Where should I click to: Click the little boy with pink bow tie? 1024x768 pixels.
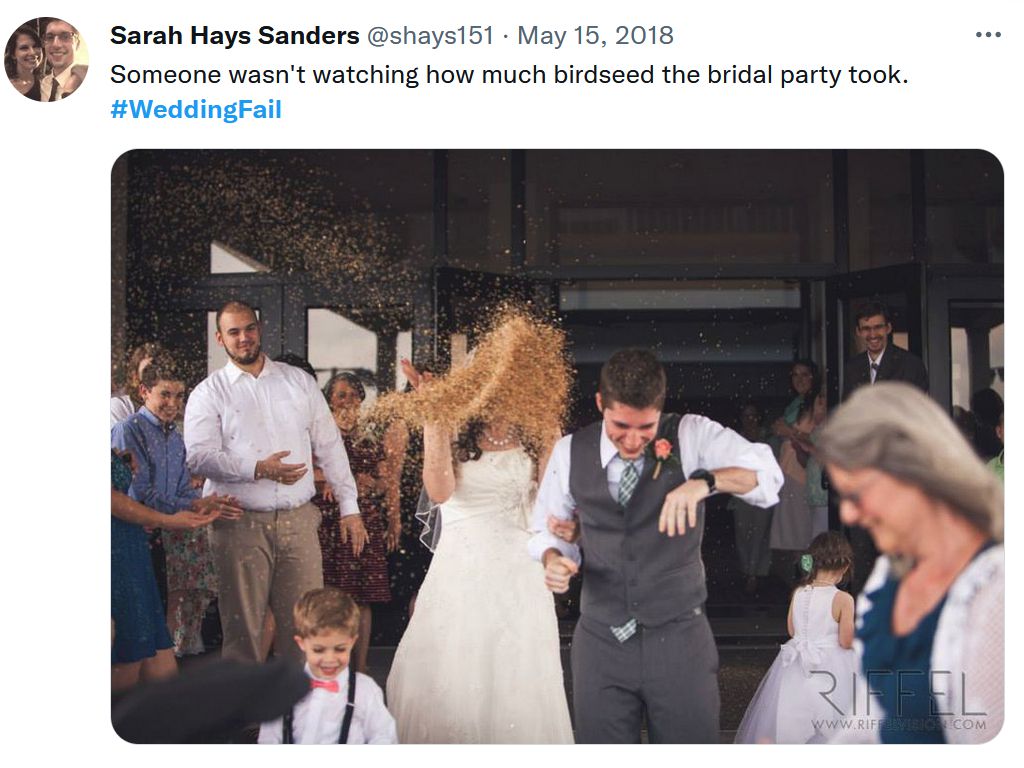327,670
